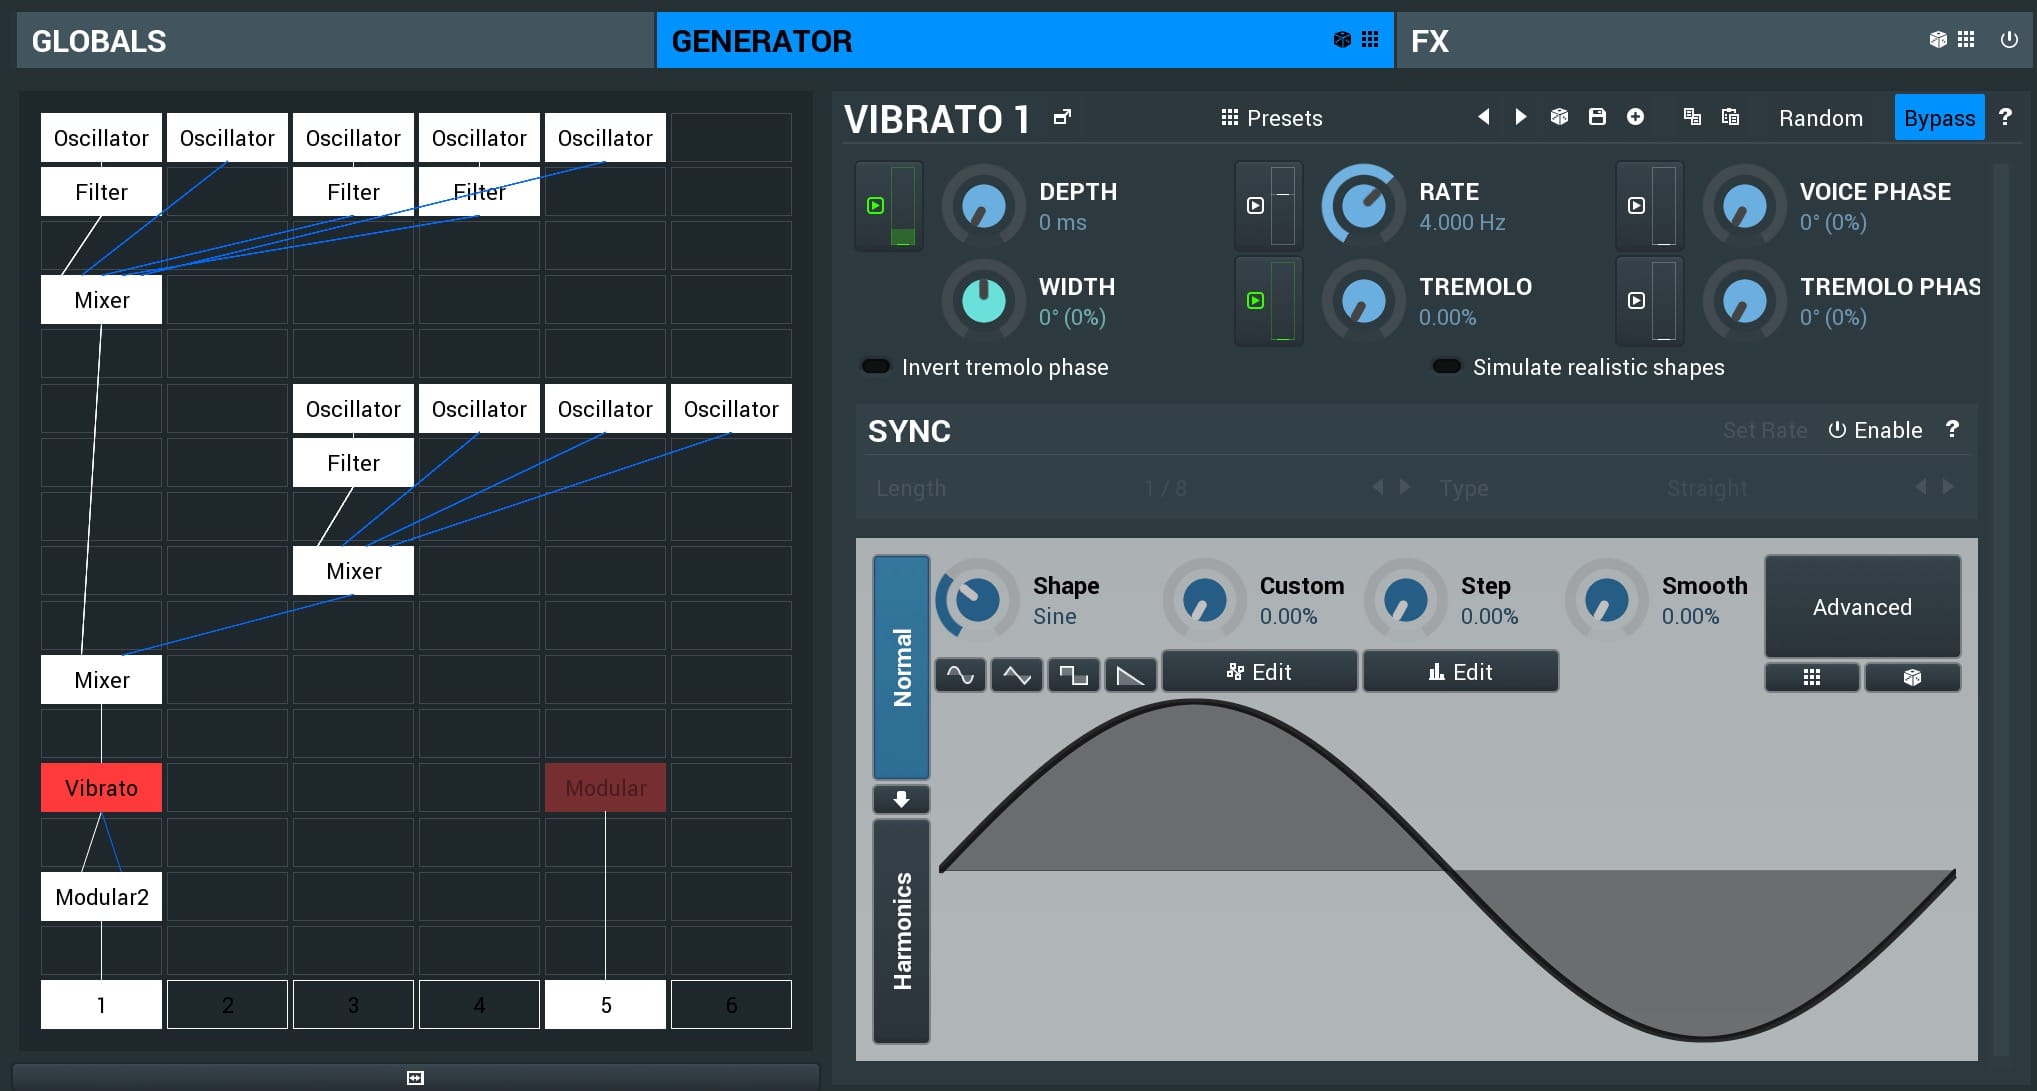Click the Bypass button

click(1938, 118)
